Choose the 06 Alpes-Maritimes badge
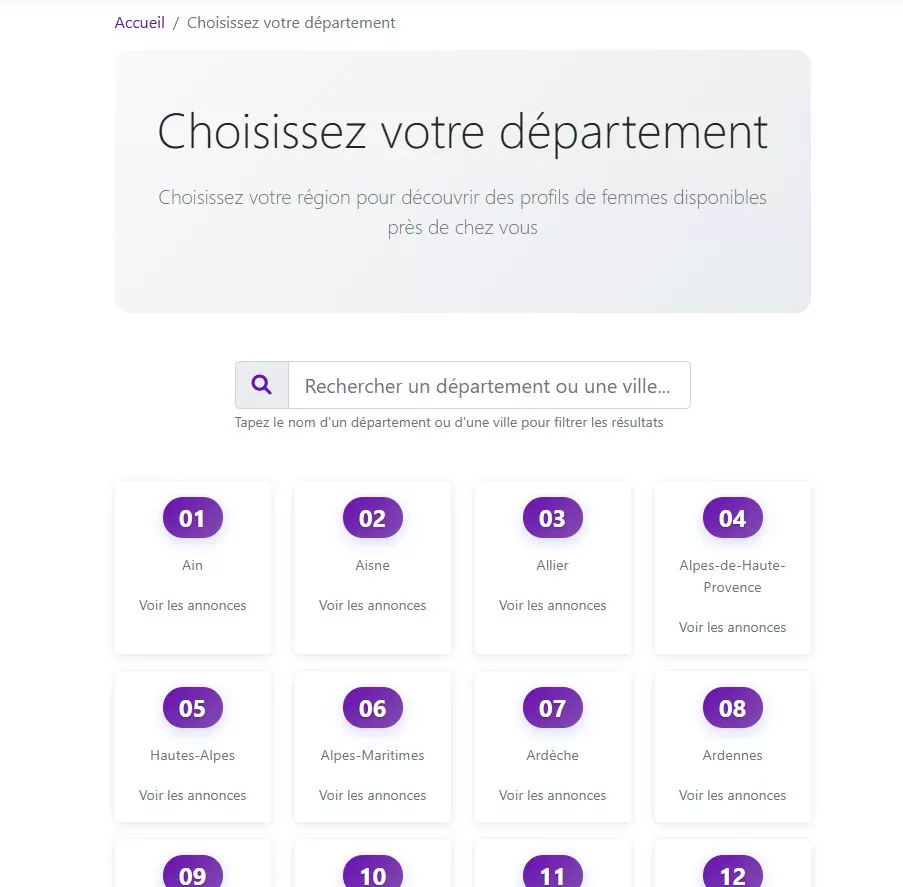903x887 pixels. click(x=372, y=708)
